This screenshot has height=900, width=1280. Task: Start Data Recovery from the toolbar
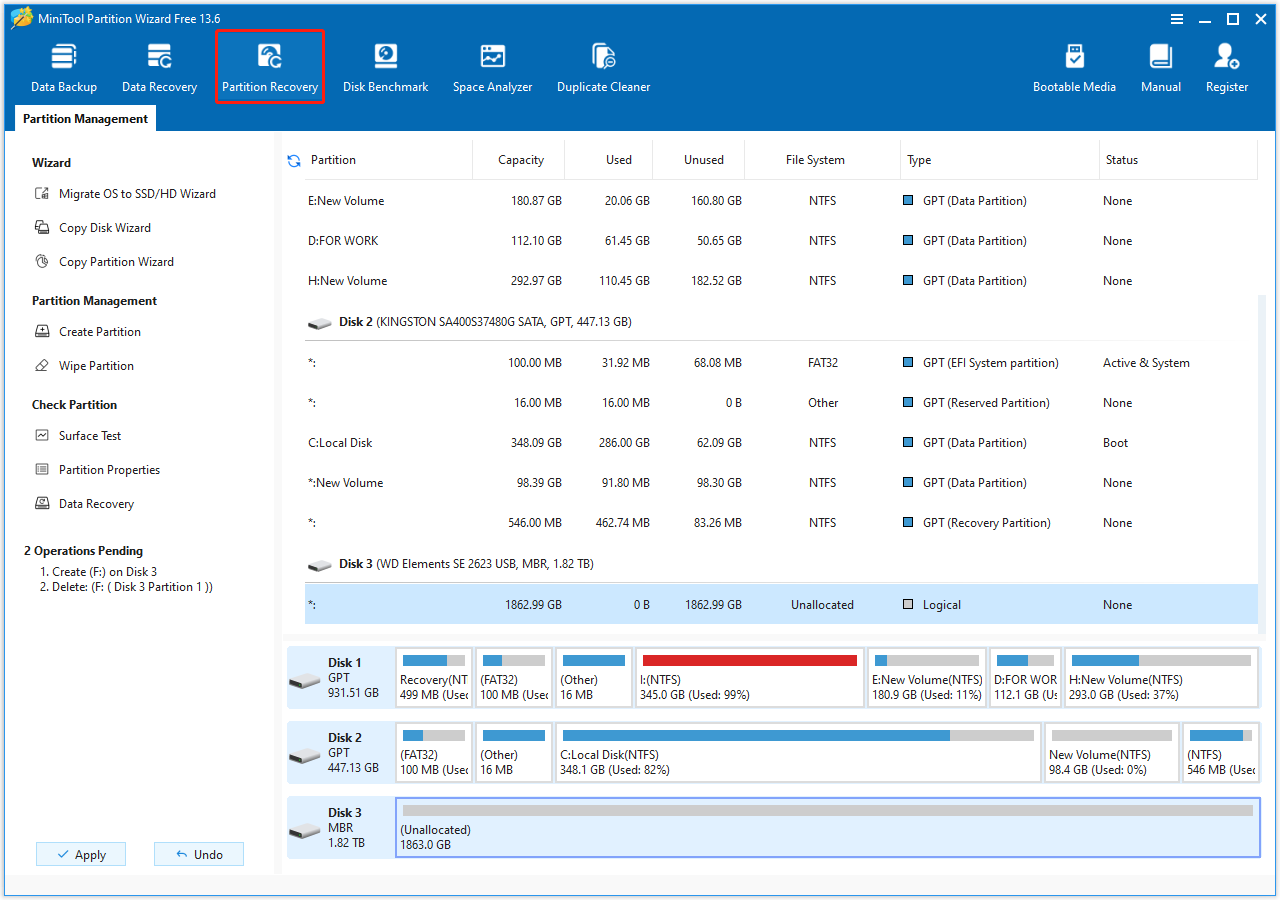point(159,66)
